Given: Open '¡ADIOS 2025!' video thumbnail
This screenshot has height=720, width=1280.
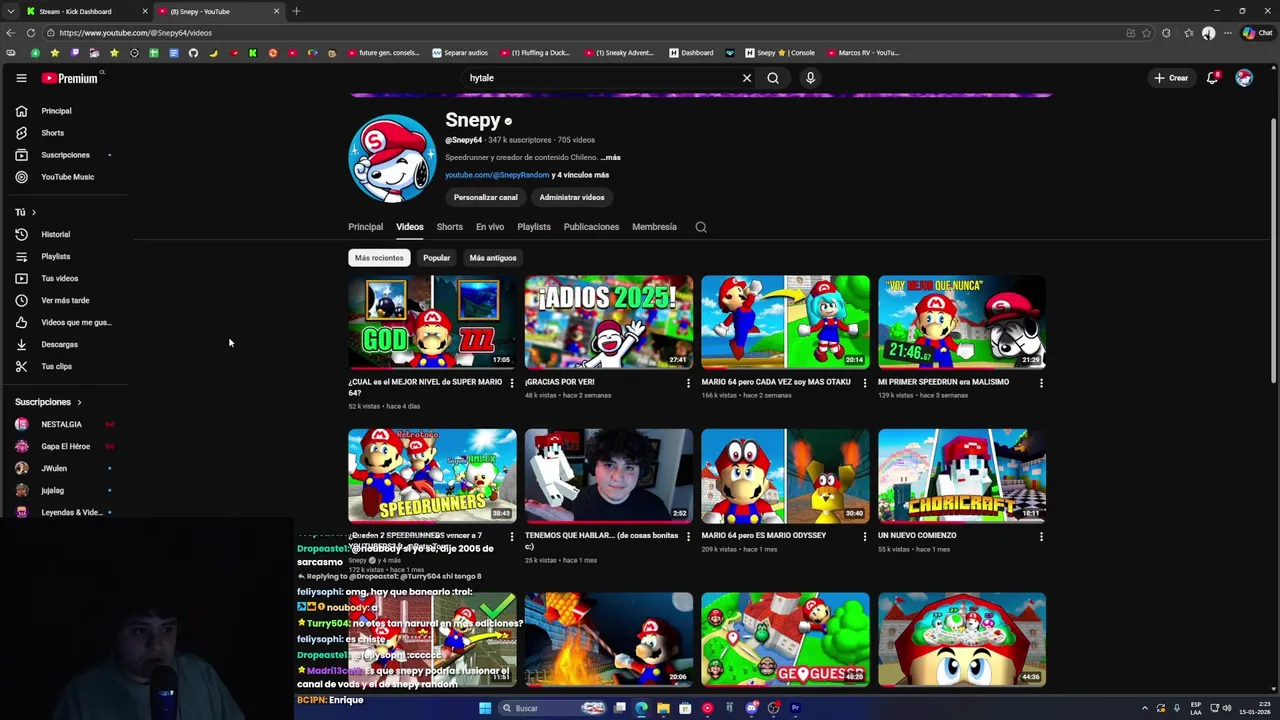Looking at the screenshot, I should coord(609,322).
